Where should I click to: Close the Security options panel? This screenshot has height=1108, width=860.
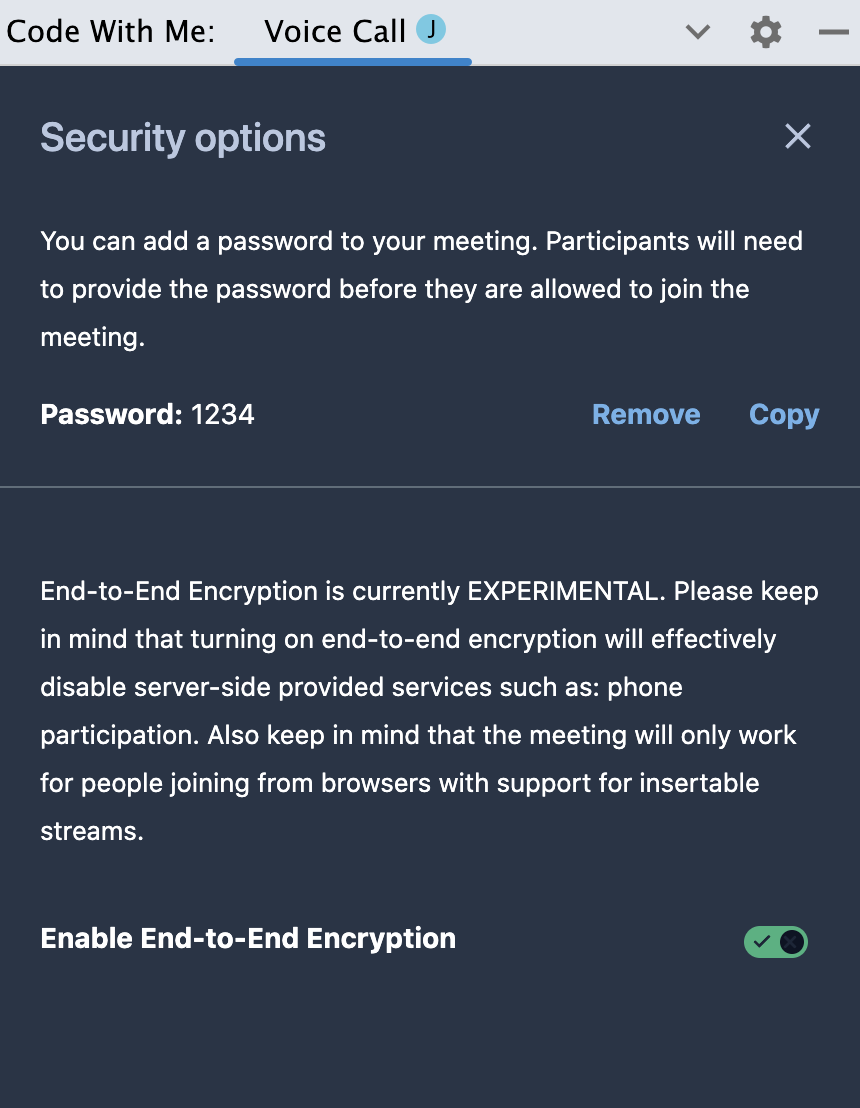click(798, 136)
